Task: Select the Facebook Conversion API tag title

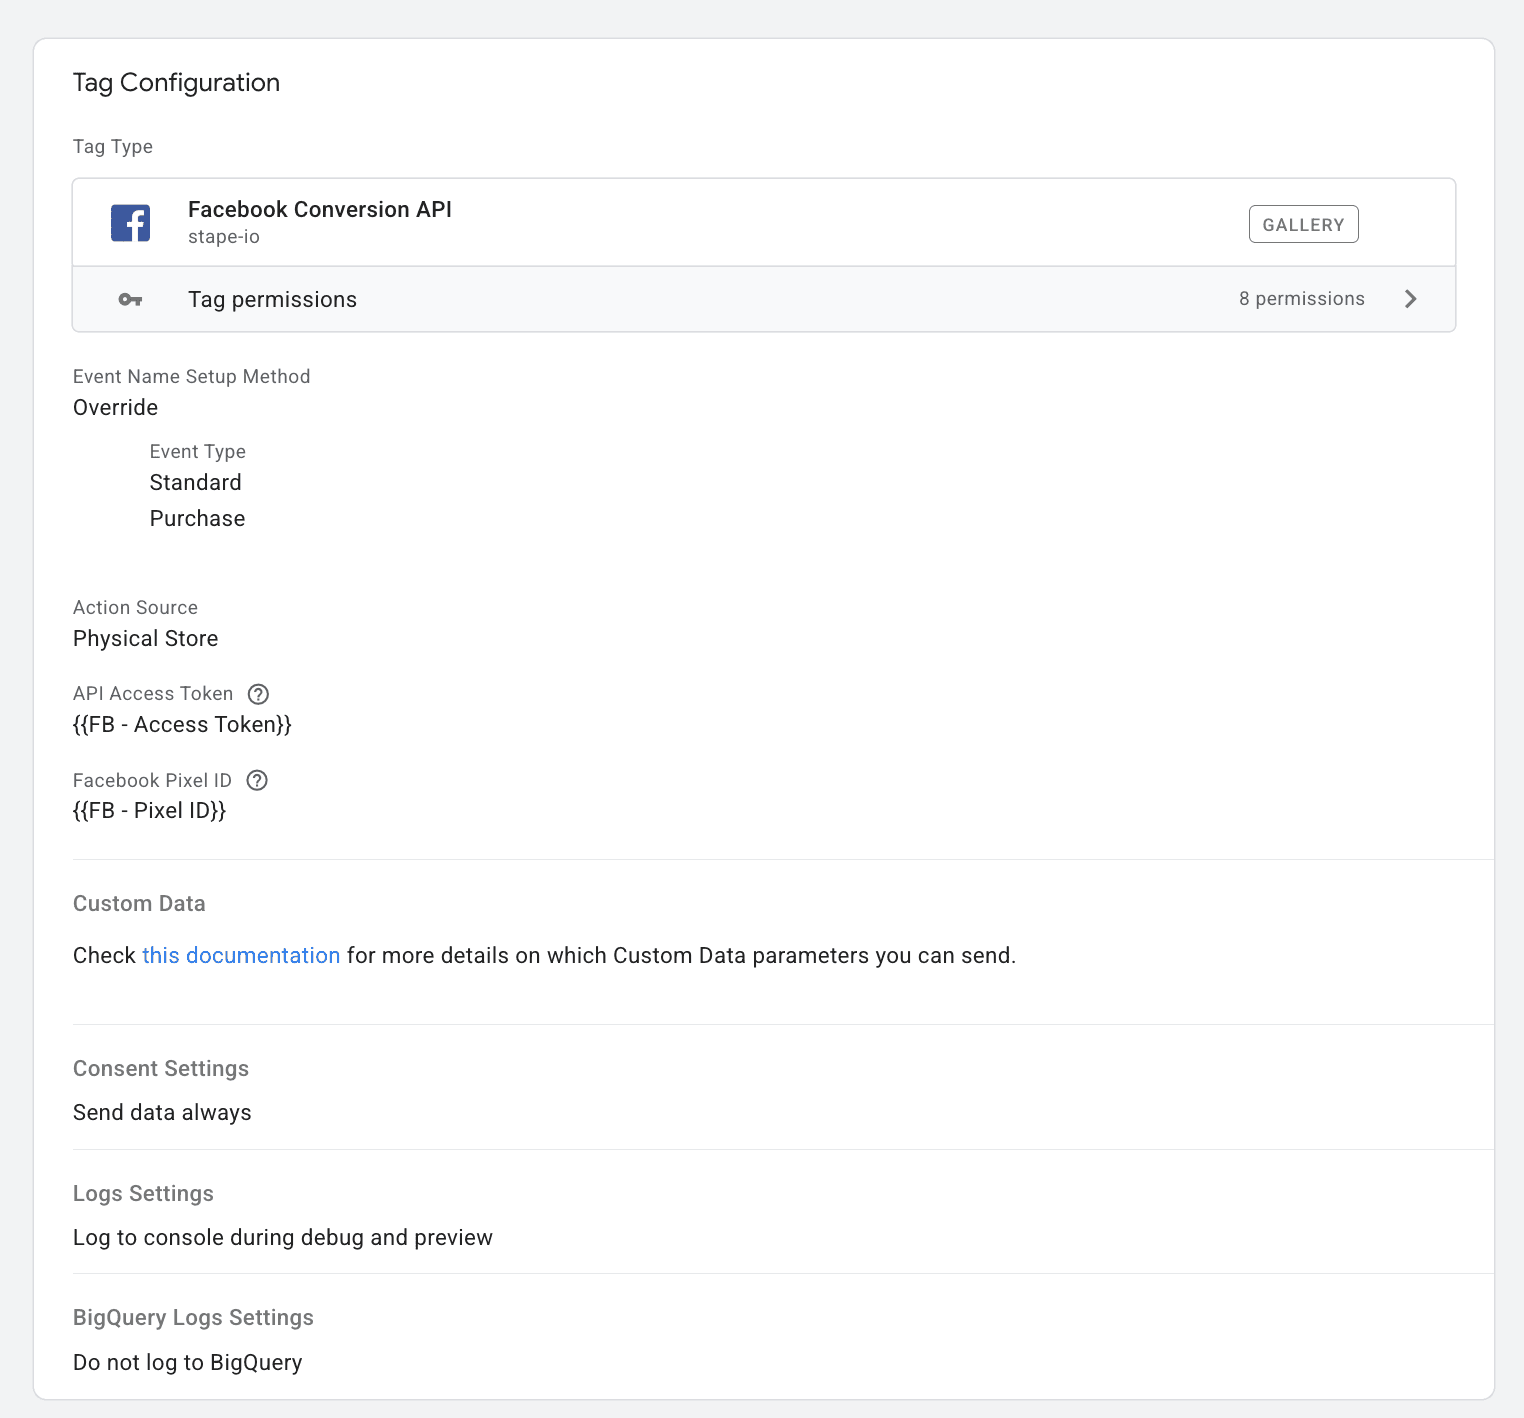Action: [319, 210]
